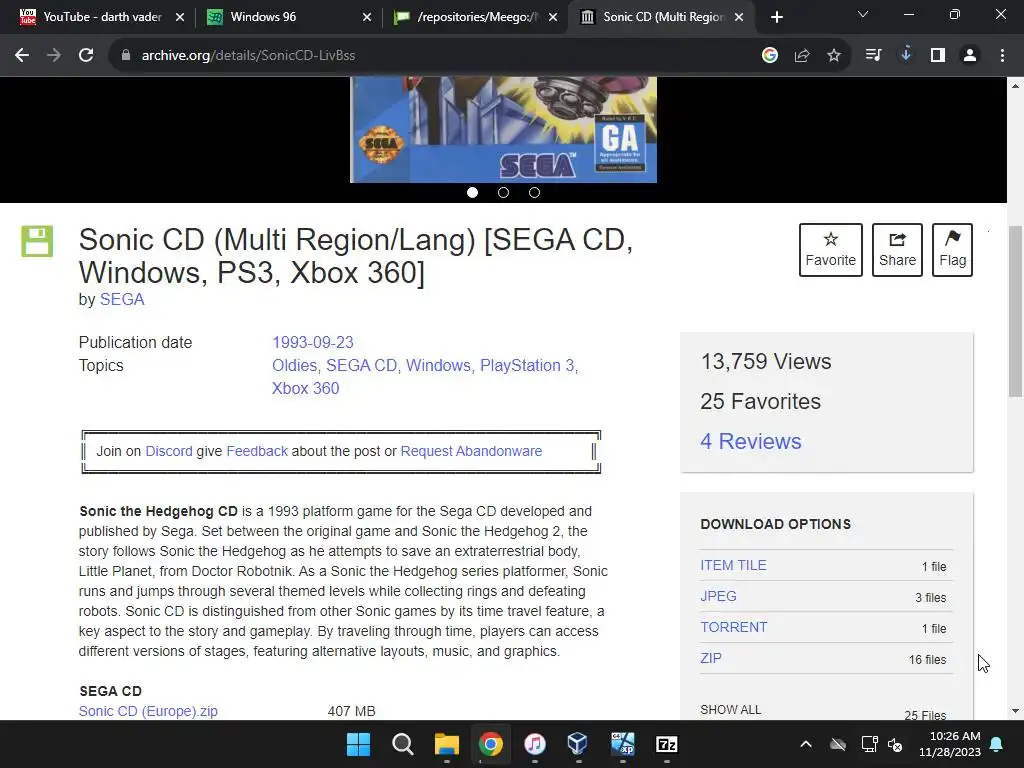1024x768 pixels.
Task: Flag this item
Action: [952, 250]
